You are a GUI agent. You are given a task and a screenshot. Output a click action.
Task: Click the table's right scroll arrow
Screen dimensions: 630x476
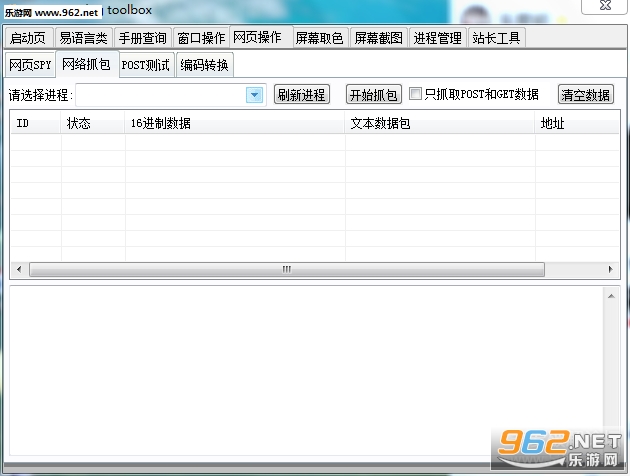pyautogui.click(x=610, y=269)
